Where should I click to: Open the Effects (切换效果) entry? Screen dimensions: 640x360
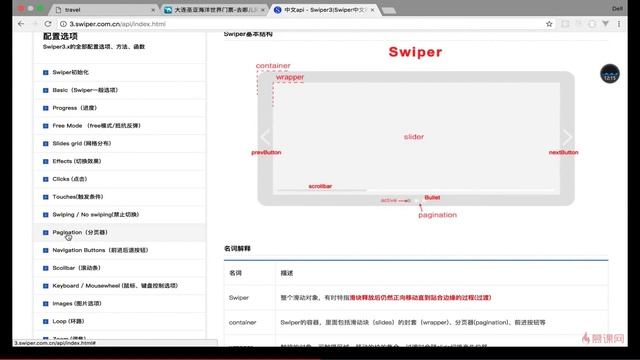[x=77, y=161]
